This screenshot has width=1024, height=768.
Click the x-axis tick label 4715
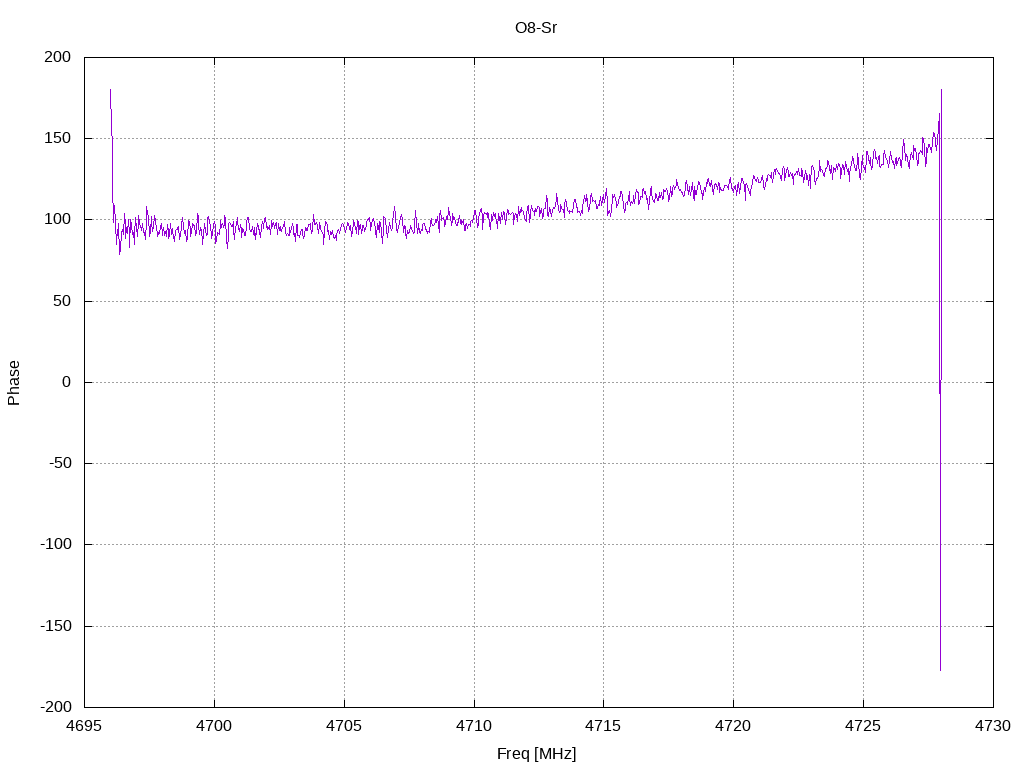(603, 726)
